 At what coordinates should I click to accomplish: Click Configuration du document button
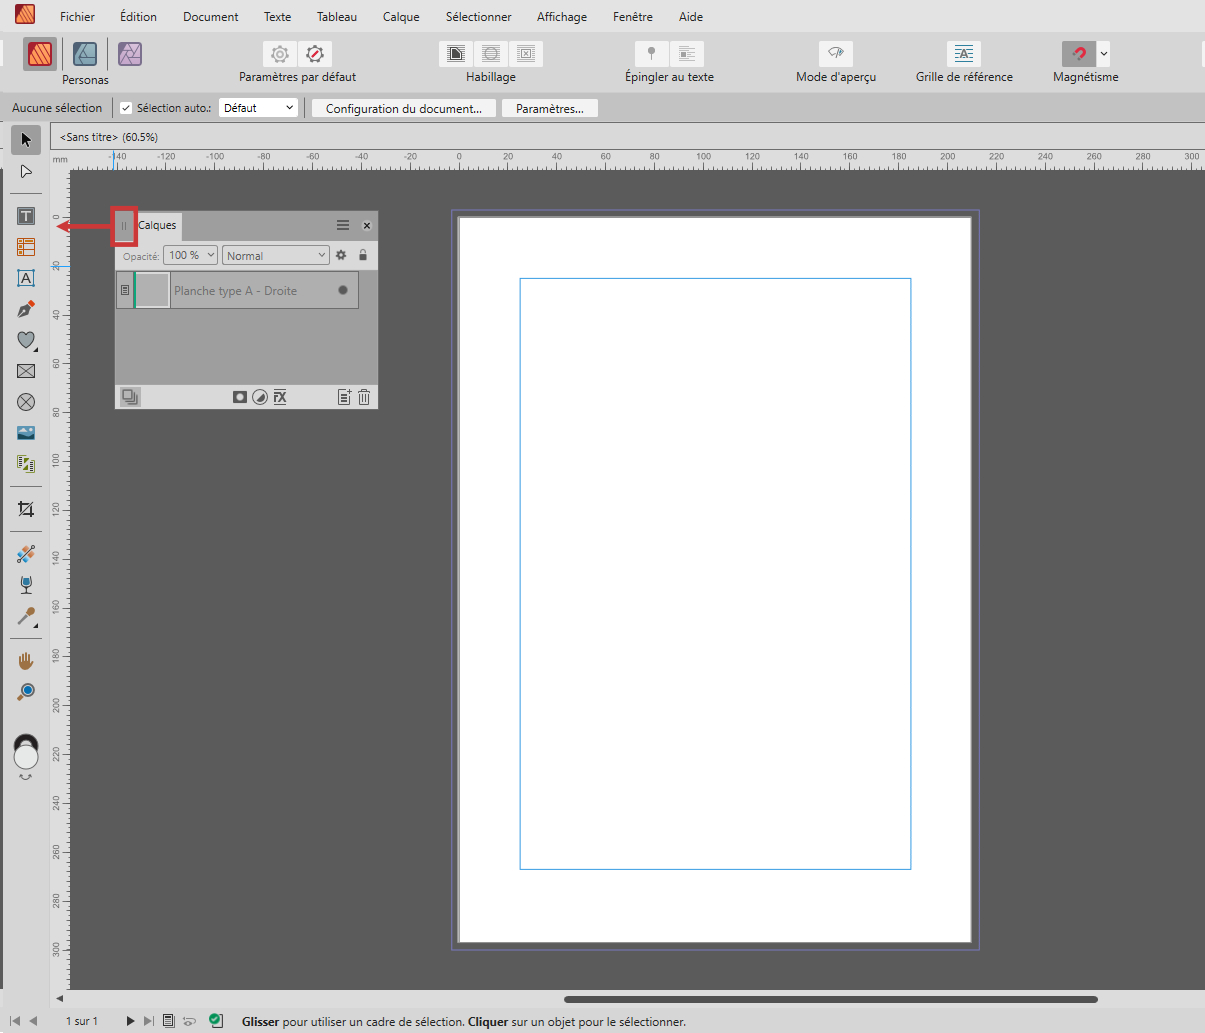[404, 108]
